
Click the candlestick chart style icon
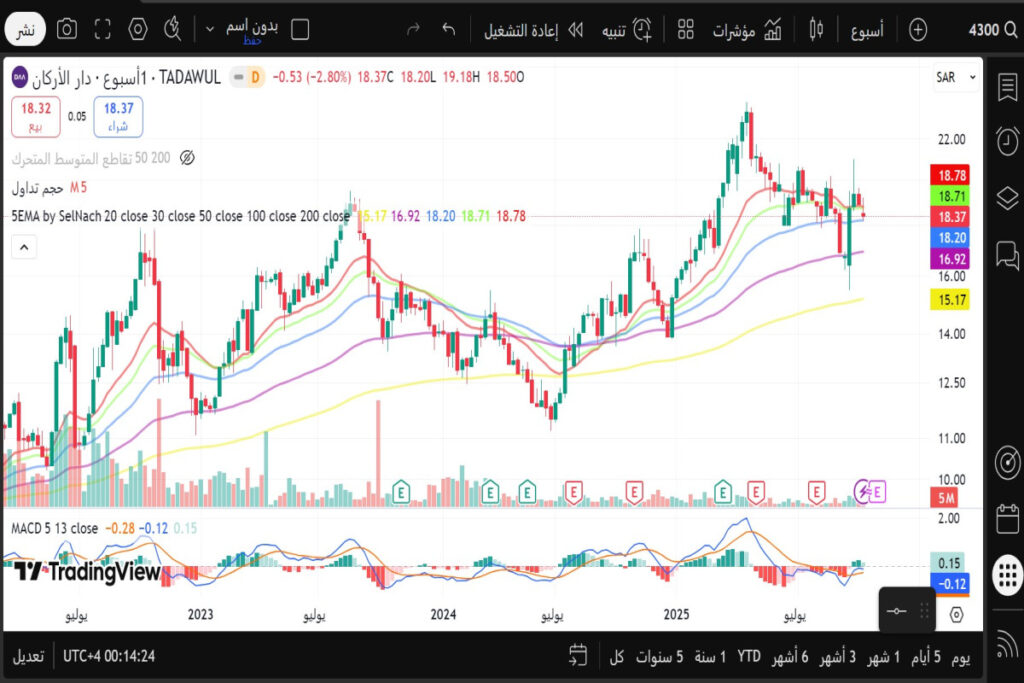(817, 29)
